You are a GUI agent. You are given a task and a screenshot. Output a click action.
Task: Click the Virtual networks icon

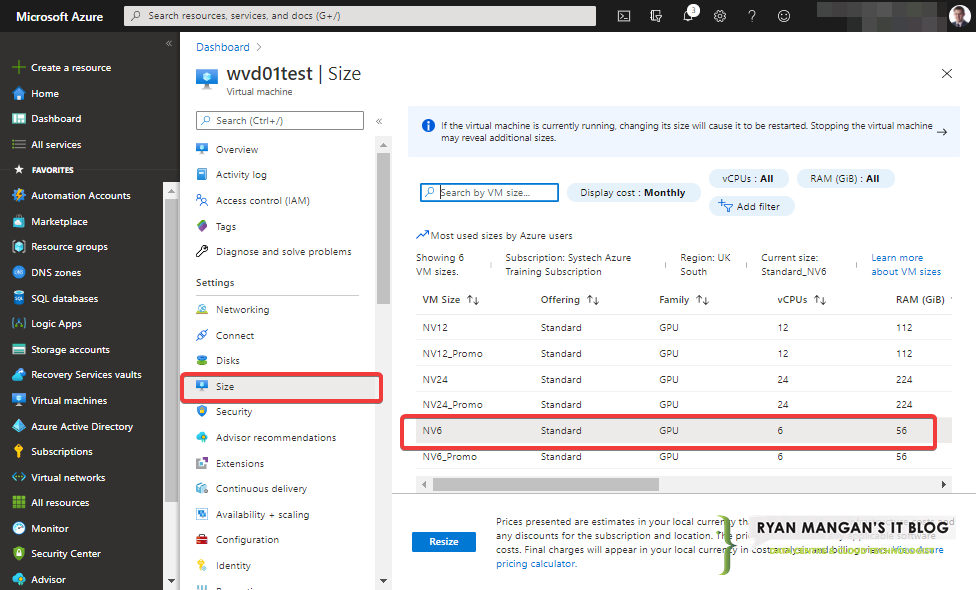[x=19, y=477]
